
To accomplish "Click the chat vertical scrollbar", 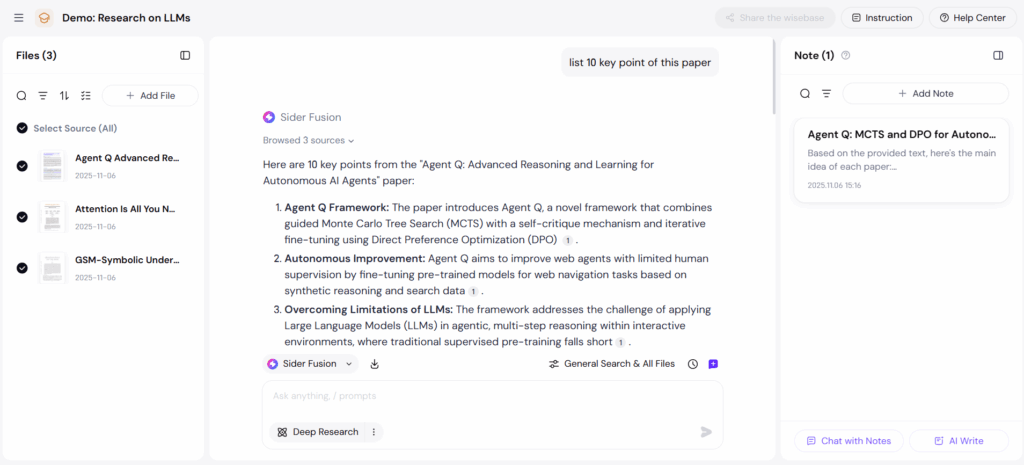I will (774, 78).
